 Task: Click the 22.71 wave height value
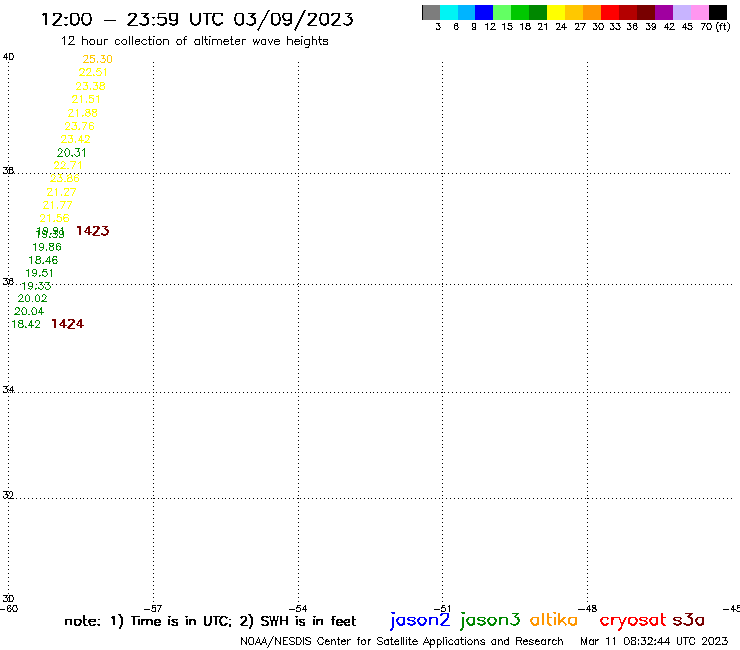coord(68,165)
